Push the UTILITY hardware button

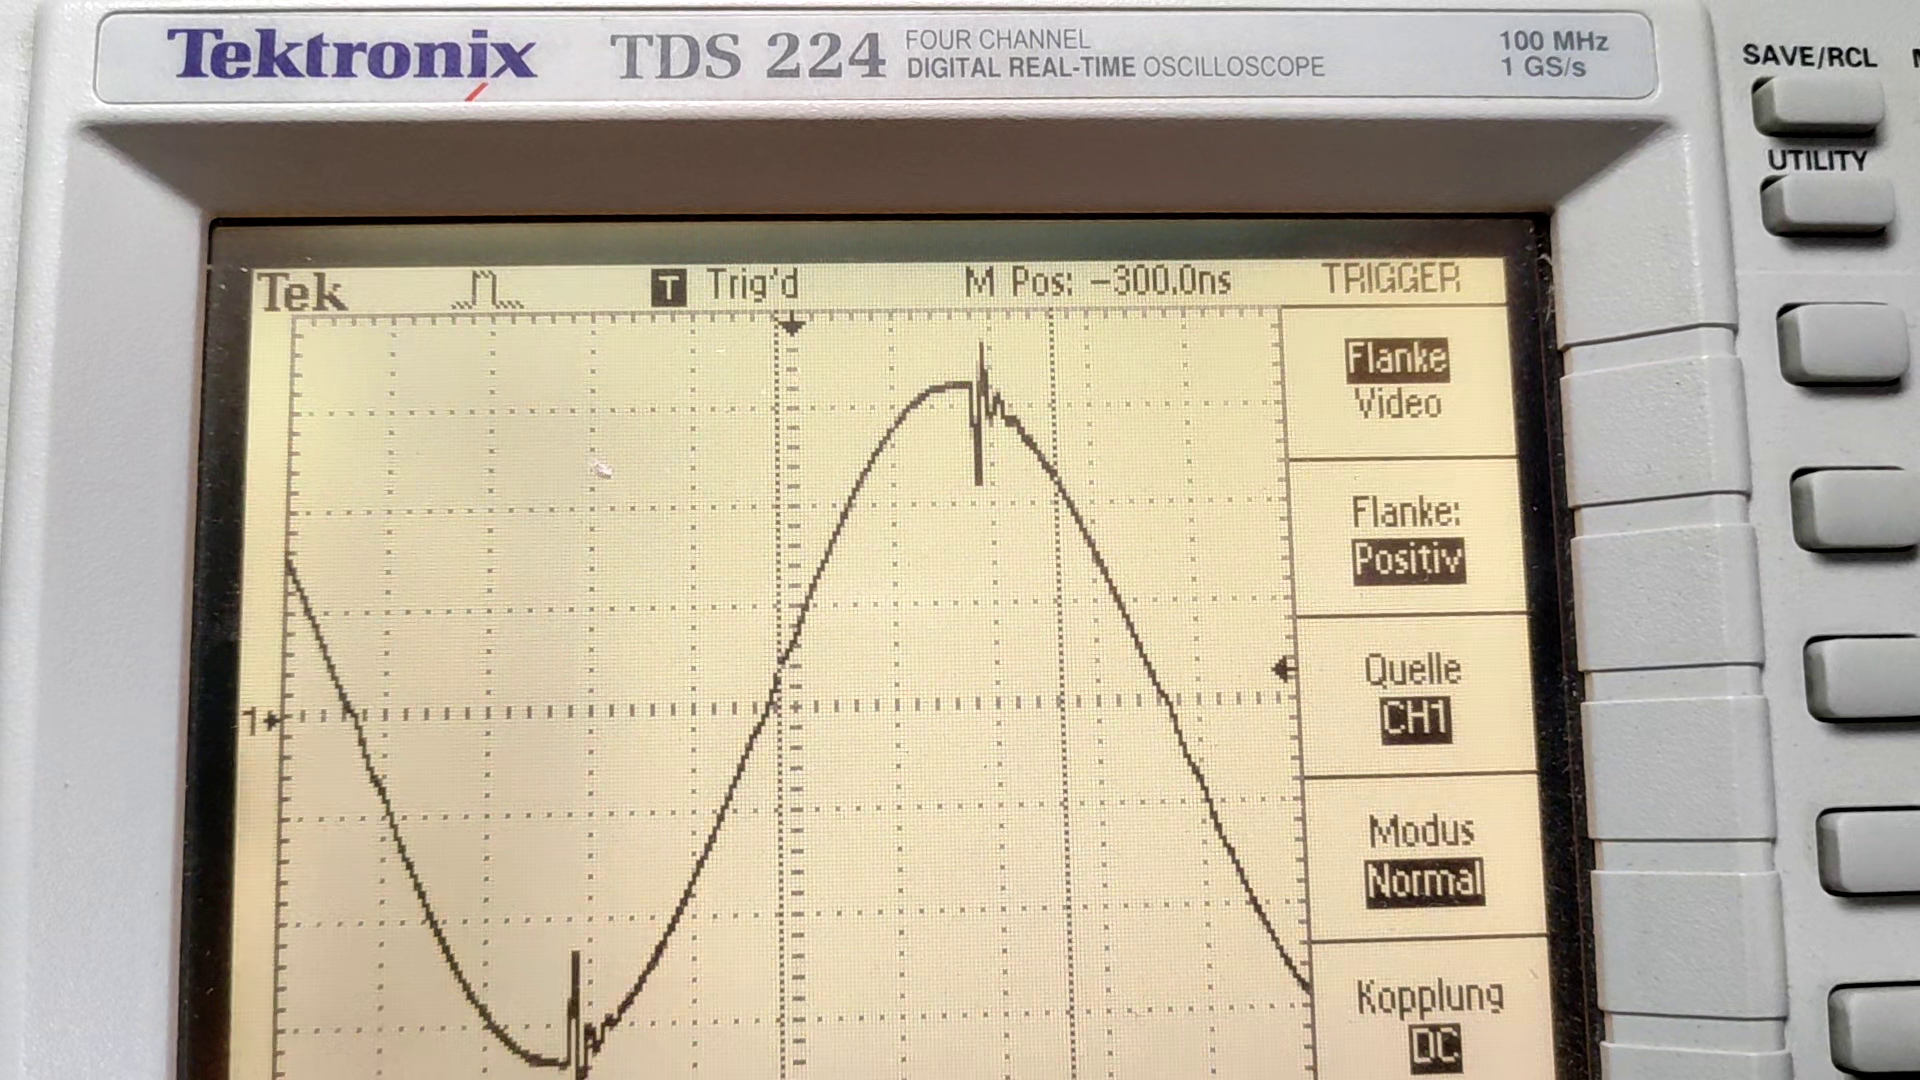pos(1826,207)
